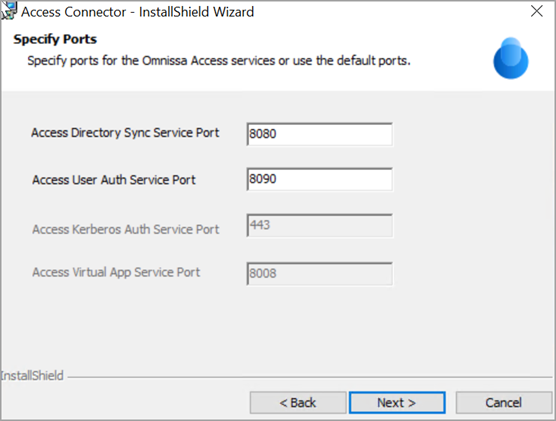
Task: Cancel the InstallShield wizard
Action: click(x=504, y=403)
